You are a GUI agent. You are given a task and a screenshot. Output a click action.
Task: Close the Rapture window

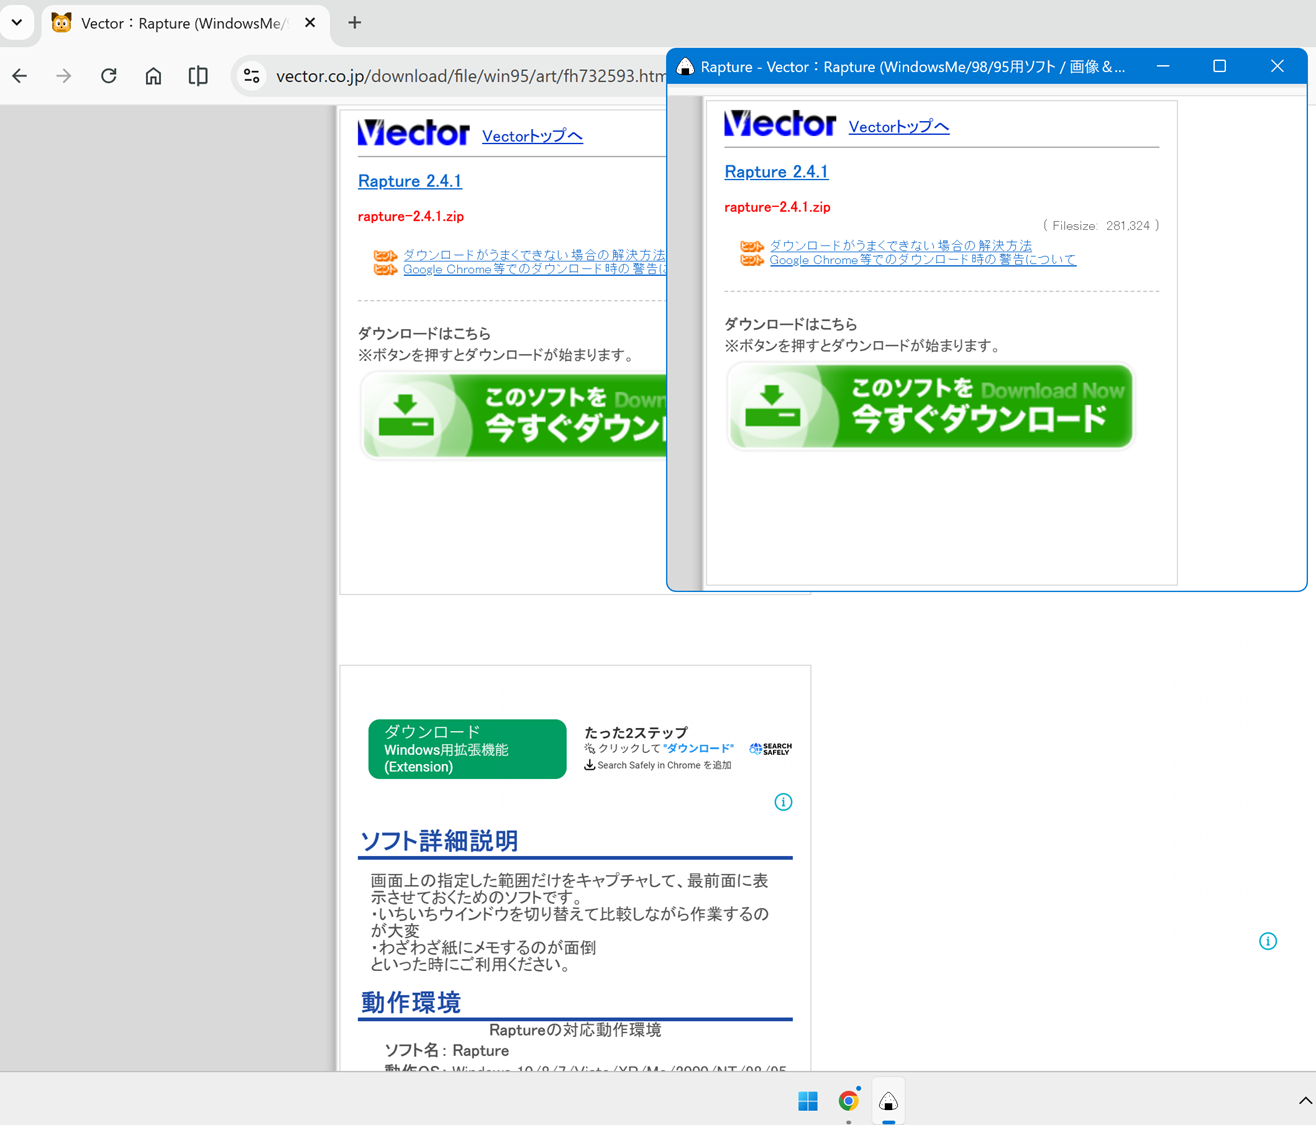coord(1277,66)
